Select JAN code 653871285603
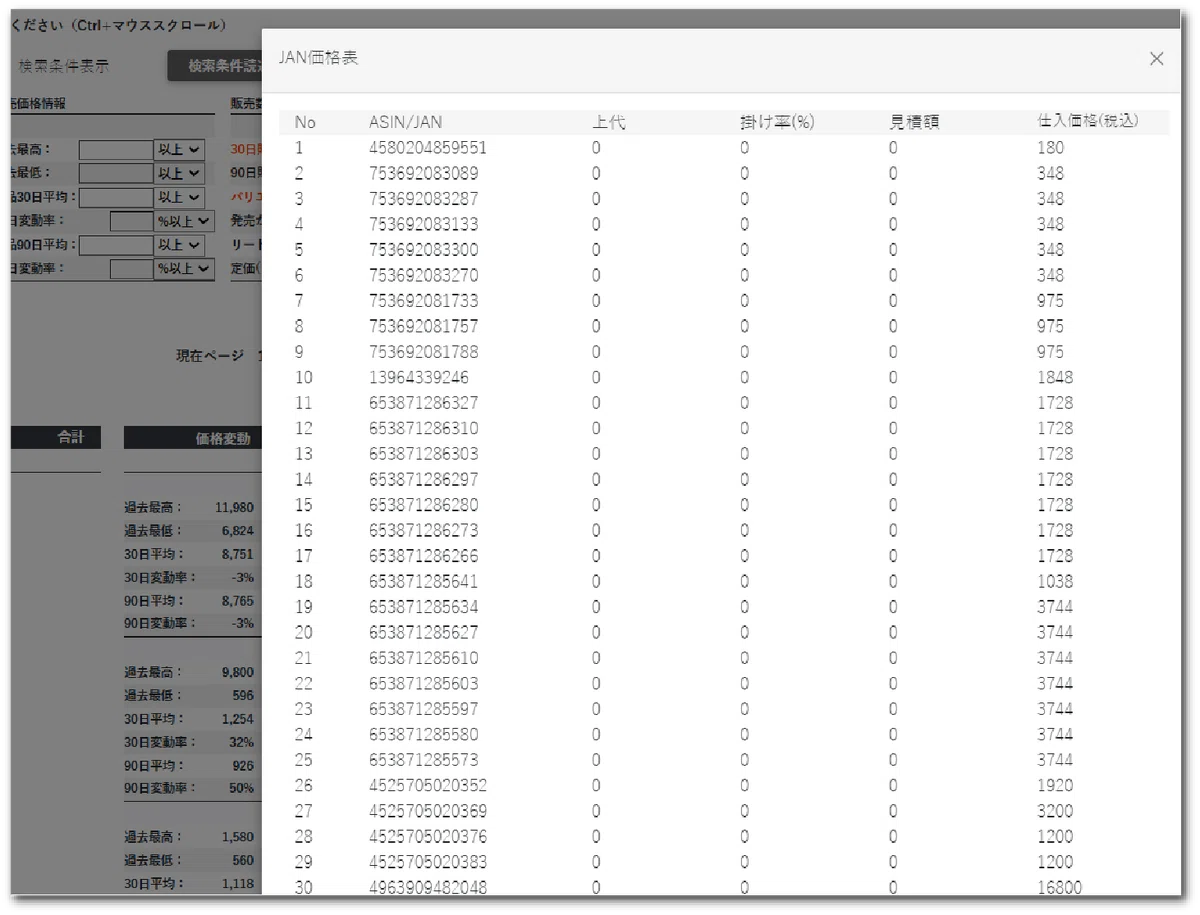 [x=423, y=683]
